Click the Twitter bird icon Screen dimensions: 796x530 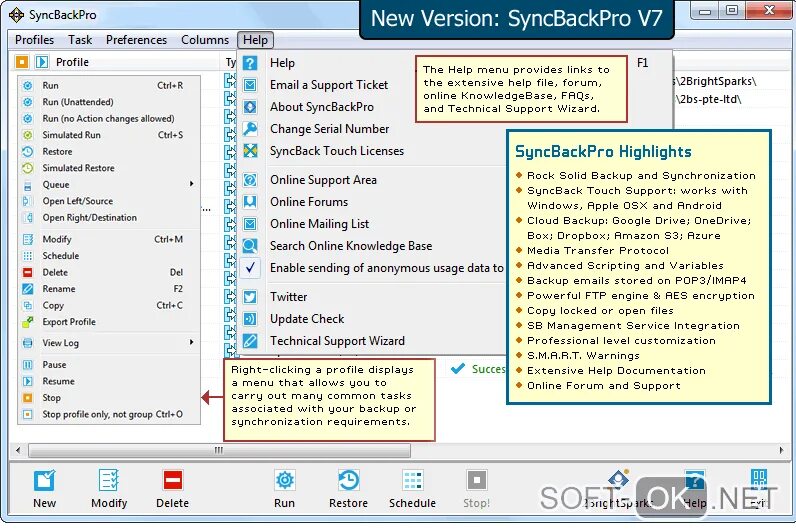click(250, 297)
